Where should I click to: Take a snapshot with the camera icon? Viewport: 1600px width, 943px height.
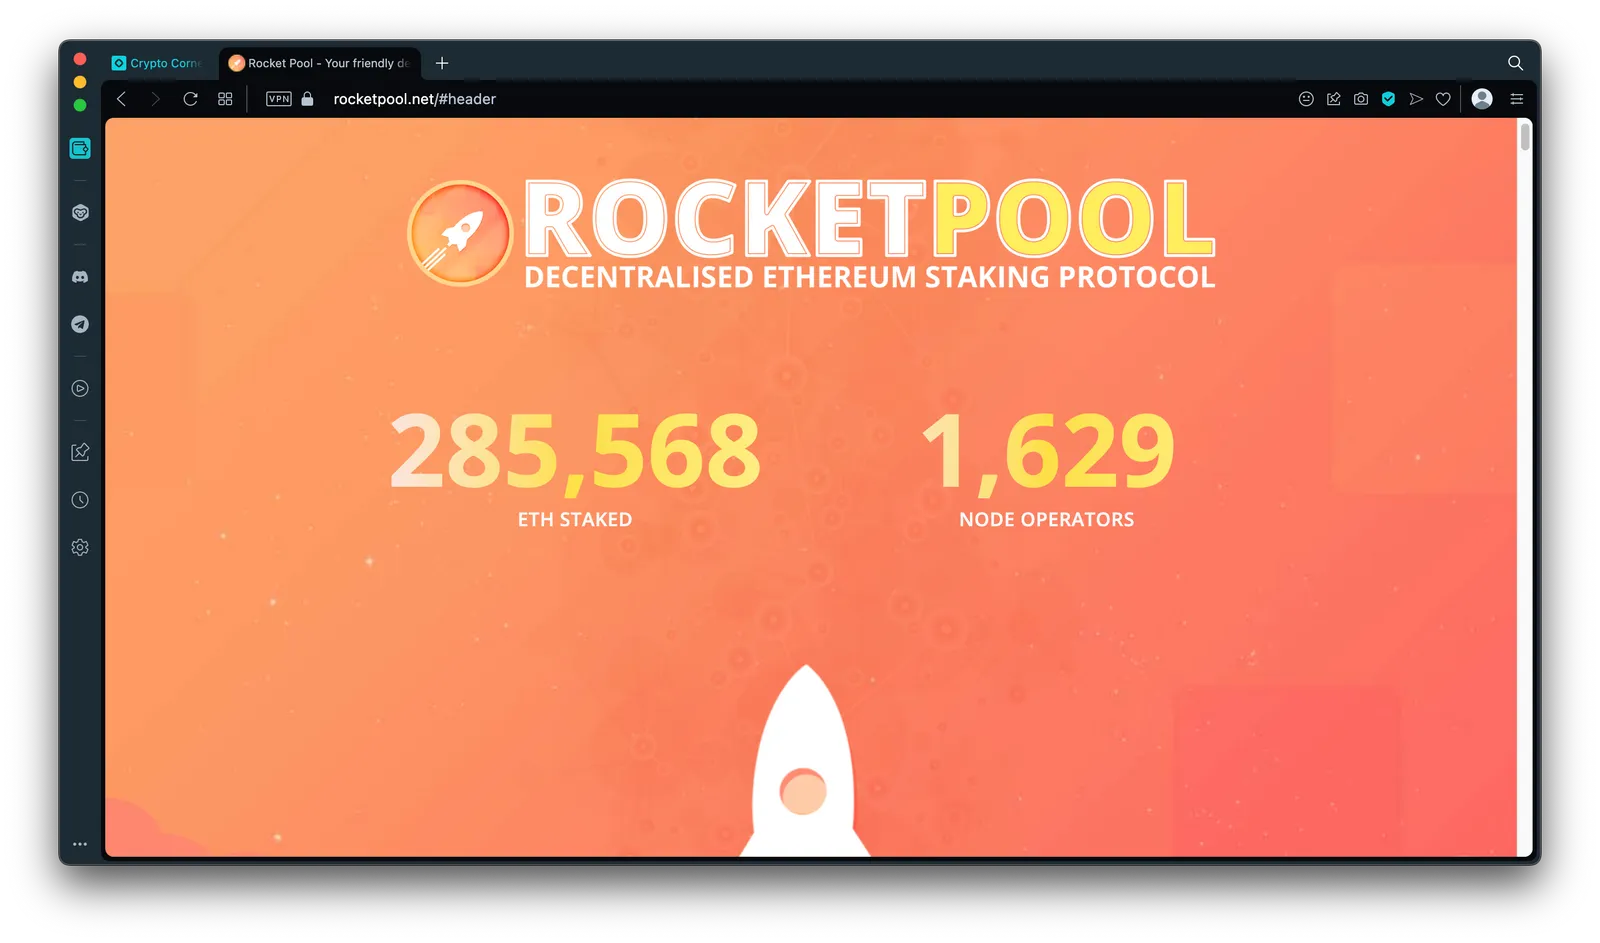click(1361, 99)
